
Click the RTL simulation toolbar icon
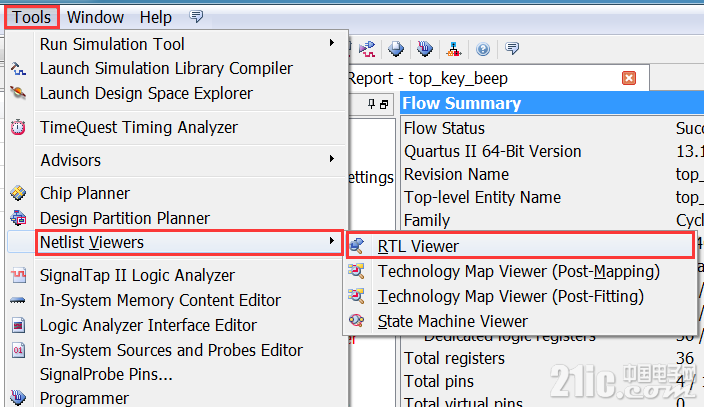point(367,49)
